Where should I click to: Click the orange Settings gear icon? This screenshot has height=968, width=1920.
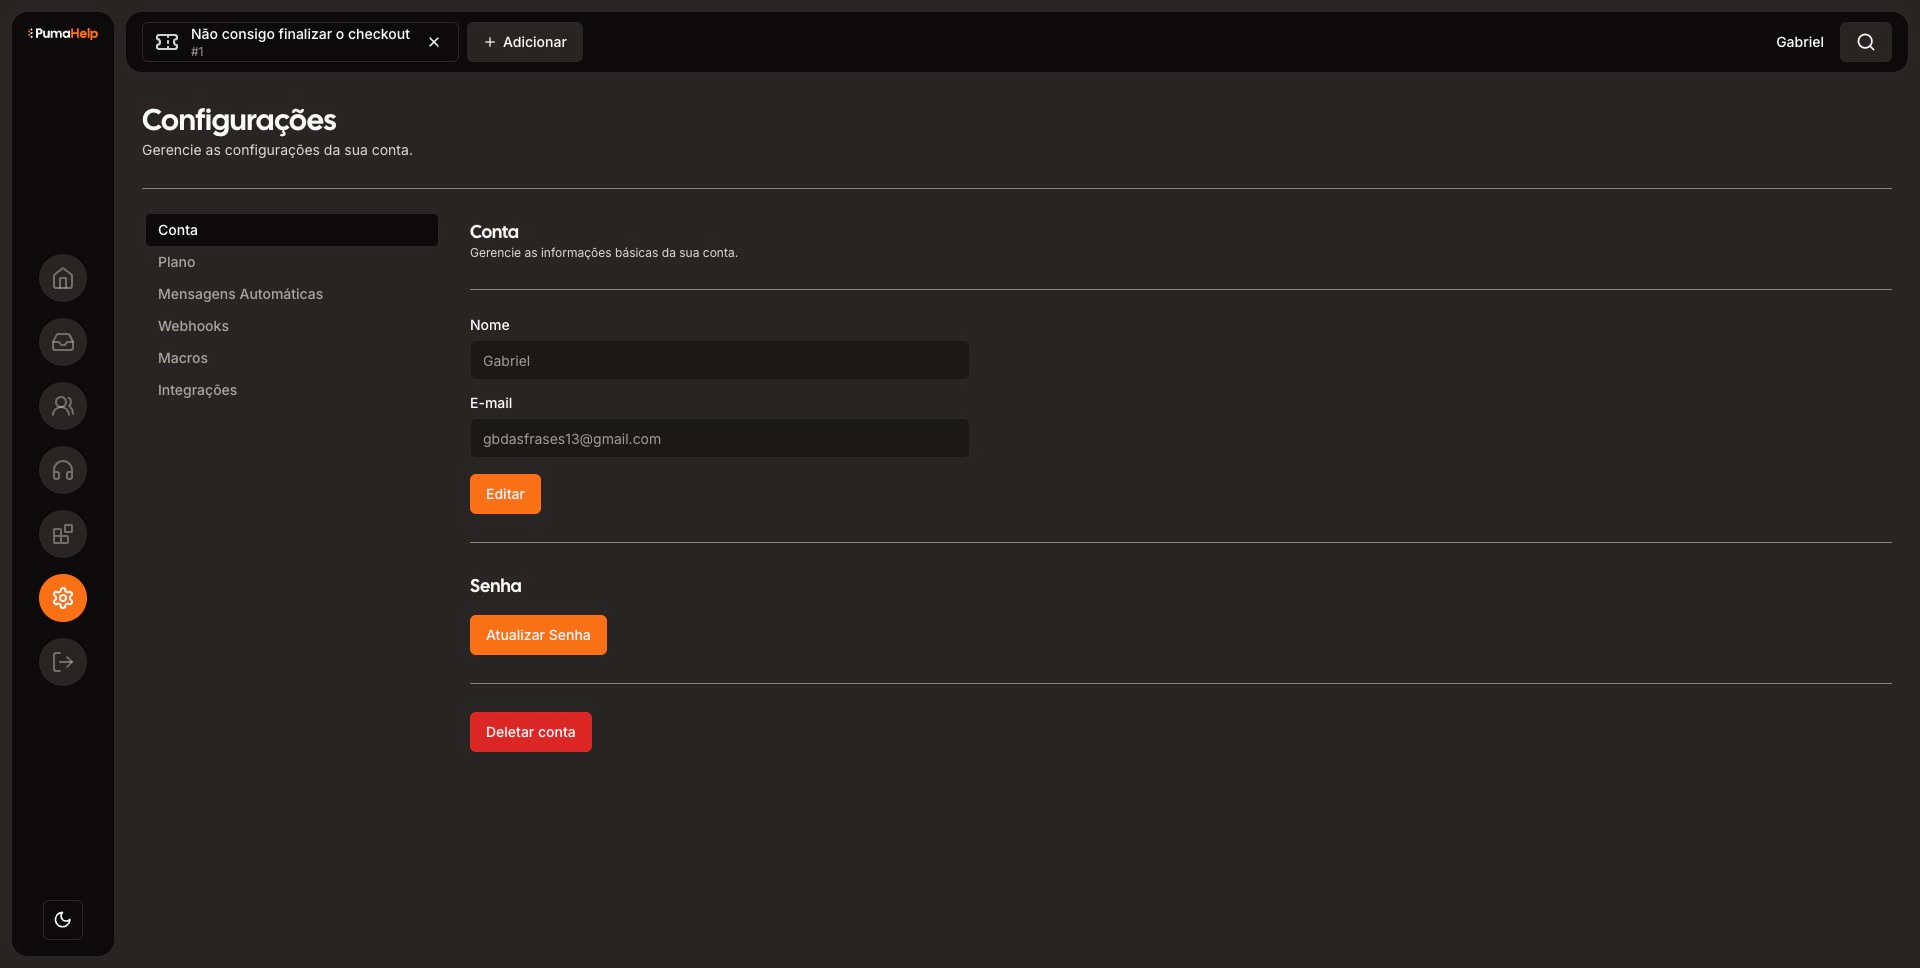tap(63, 598)
